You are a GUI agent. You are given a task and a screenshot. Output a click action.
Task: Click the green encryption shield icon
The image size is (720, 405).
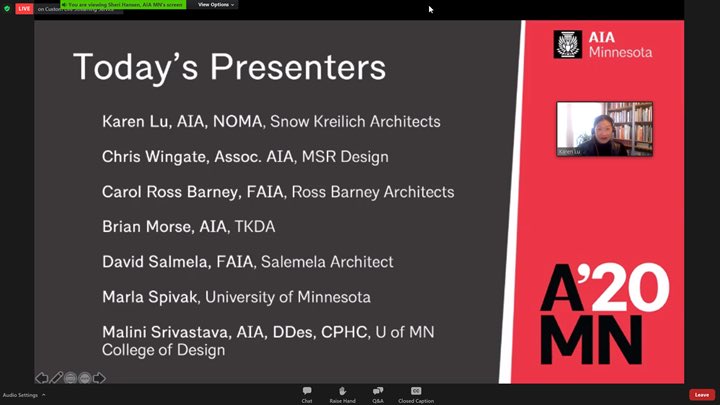tap(7, 8)
